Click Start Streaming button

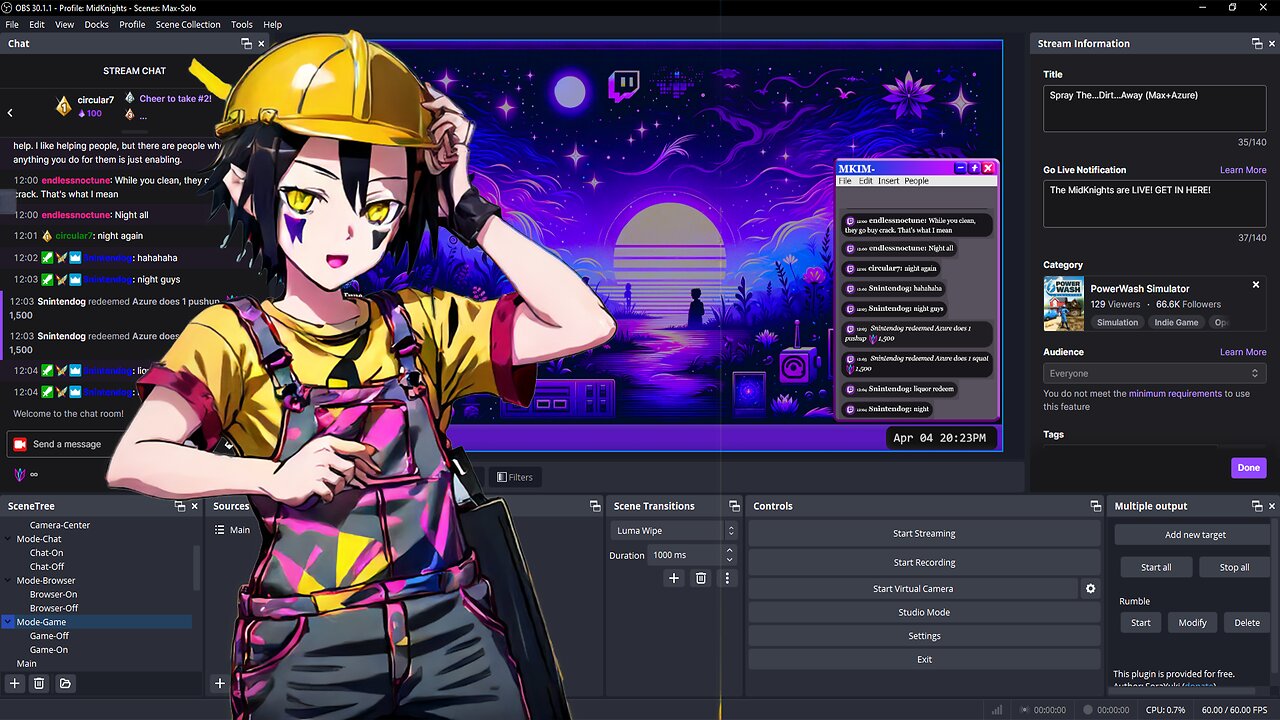[x=924, y=534]
